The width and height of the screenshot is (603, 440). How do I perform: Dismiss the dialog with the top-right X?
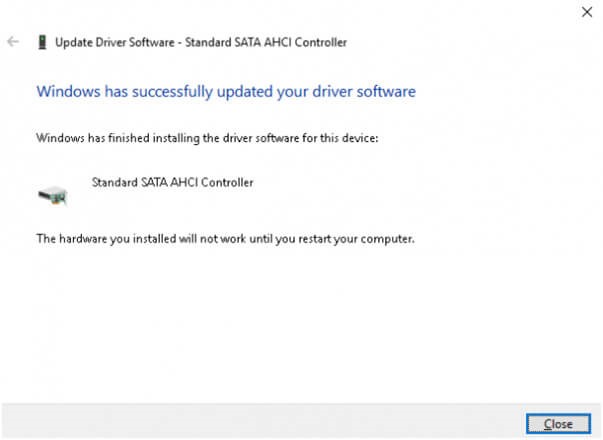(x=586, y=12)
